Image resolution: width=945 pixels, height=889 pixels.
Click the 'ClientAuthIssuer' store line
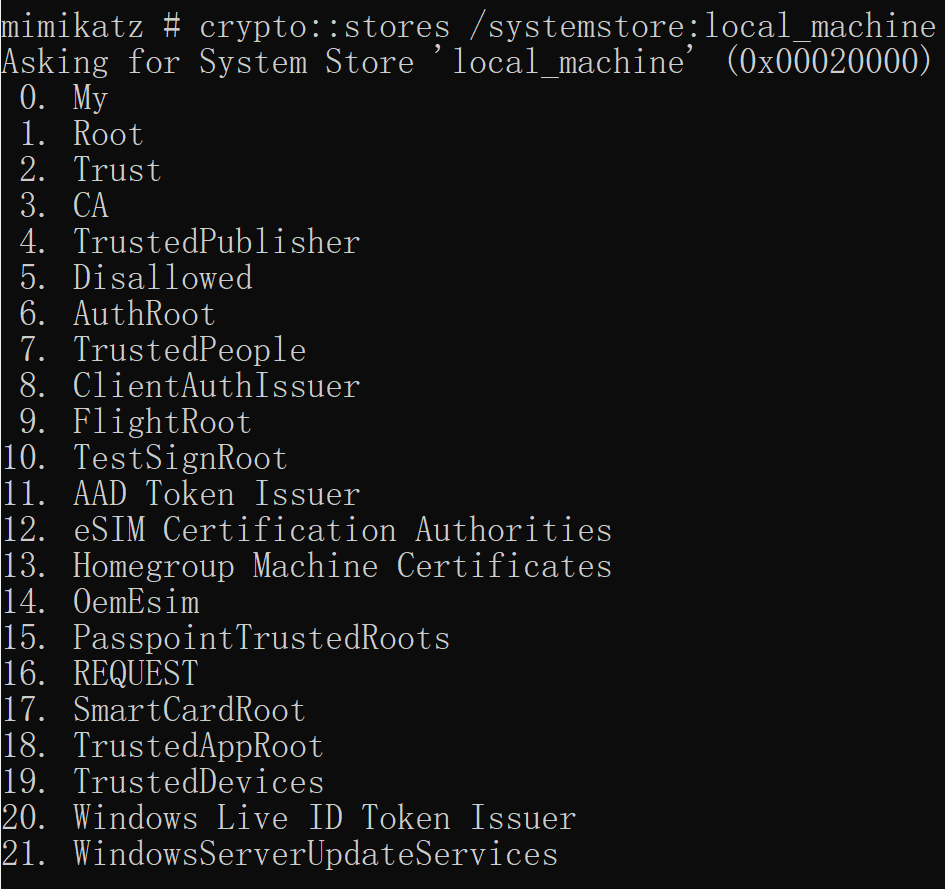(216, 386)
